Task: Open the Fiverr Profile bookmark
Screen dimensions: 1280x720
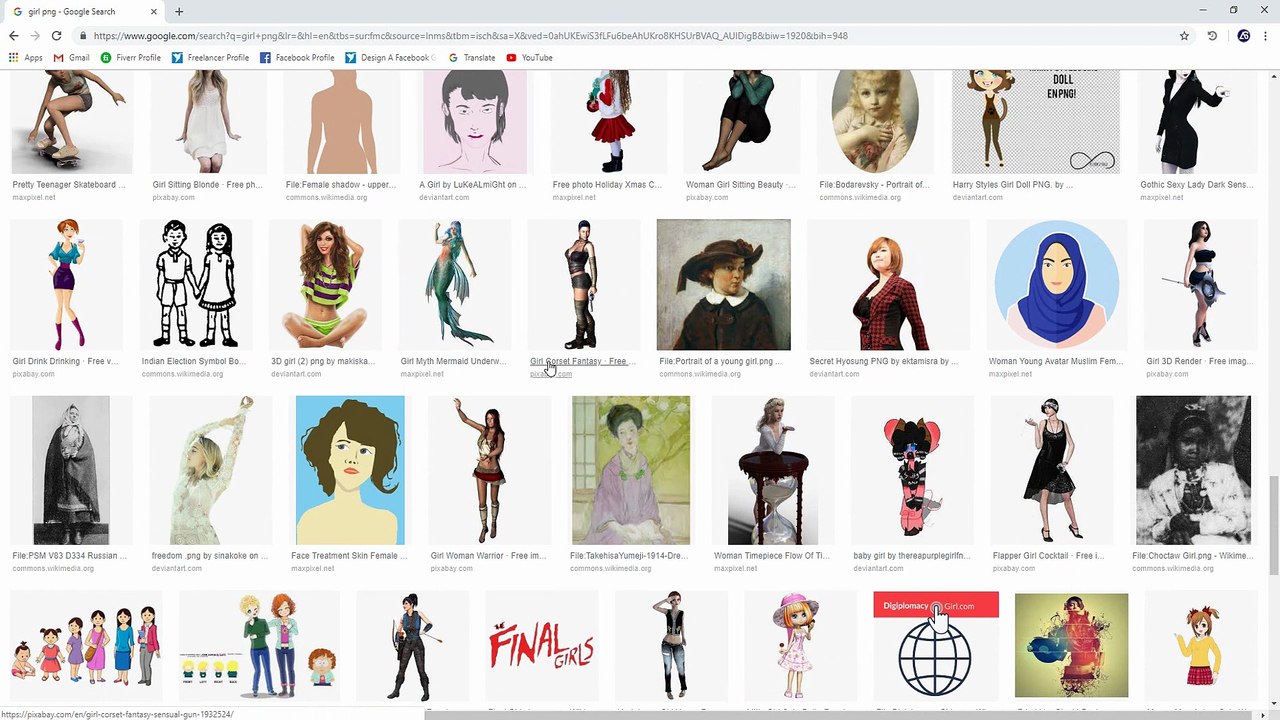Action: pos(131,58)
